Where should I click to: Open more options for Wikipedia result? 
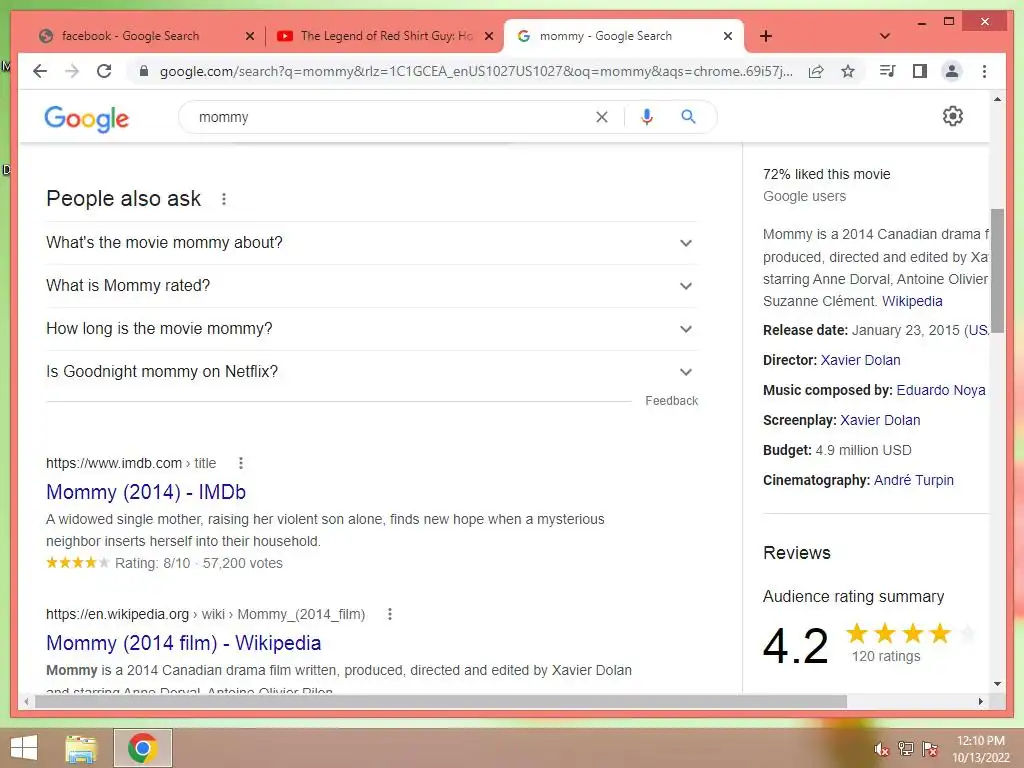pyautogui.click(x=390, y=614)
